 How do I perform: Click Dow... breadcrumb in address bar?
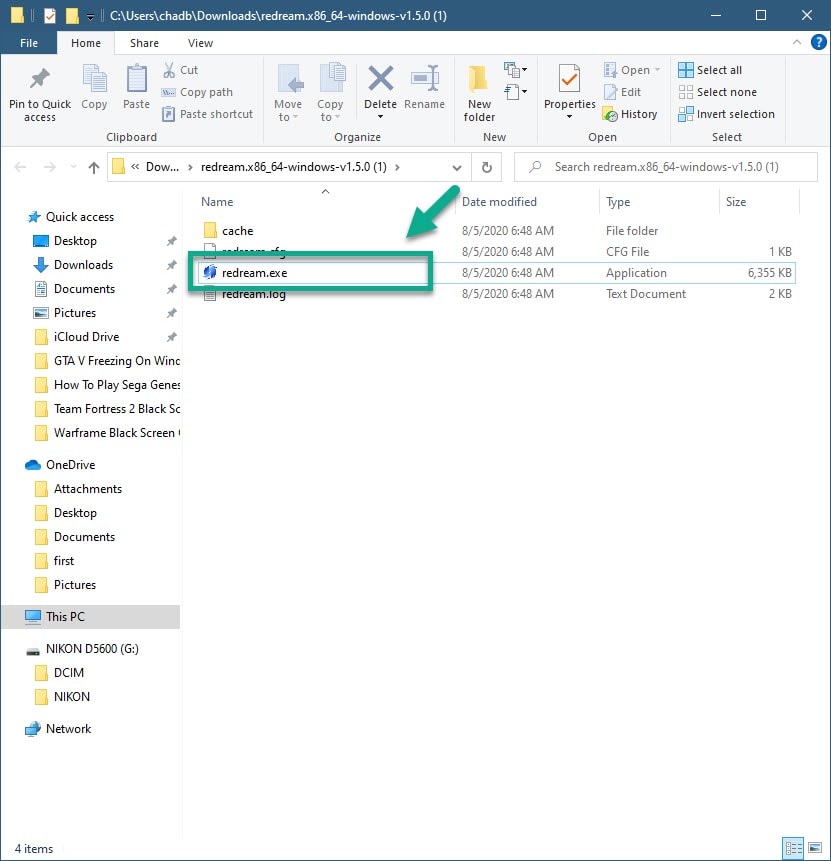click(162, 167)
